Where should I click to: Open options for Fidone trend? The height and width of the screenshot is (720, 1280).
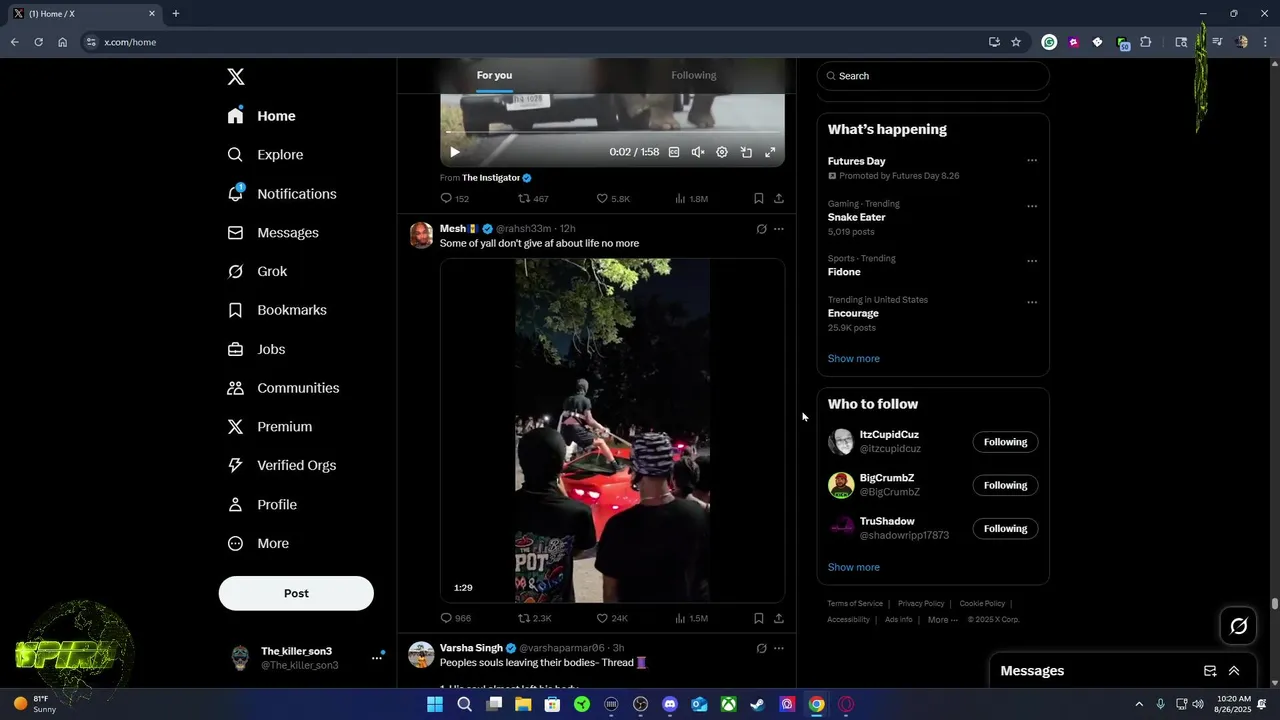point(1032,261)
